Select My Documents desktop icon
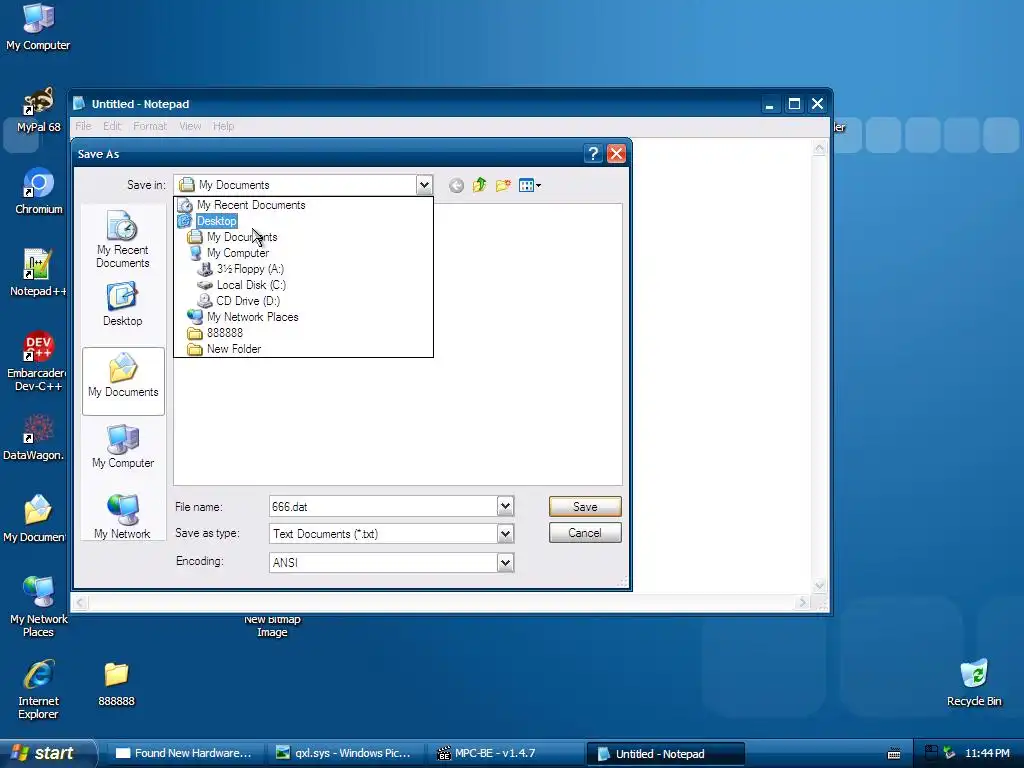Screen dimensions: 1024x768 point(36,519)
